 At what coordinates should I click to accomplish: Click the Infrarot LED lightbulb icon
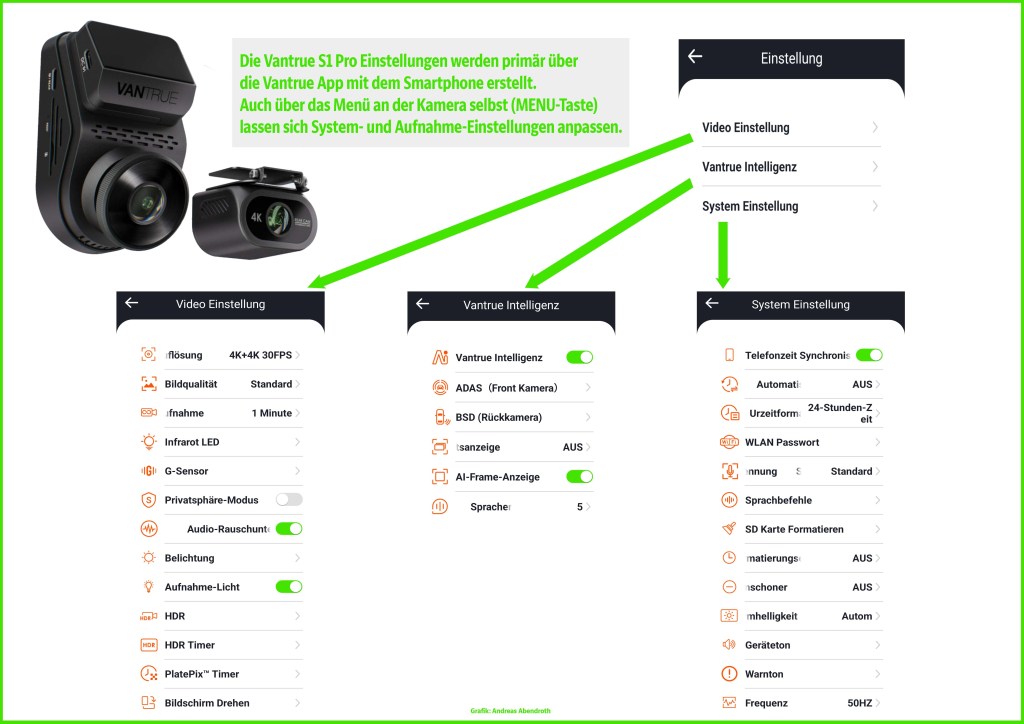[x=149, y=442]
